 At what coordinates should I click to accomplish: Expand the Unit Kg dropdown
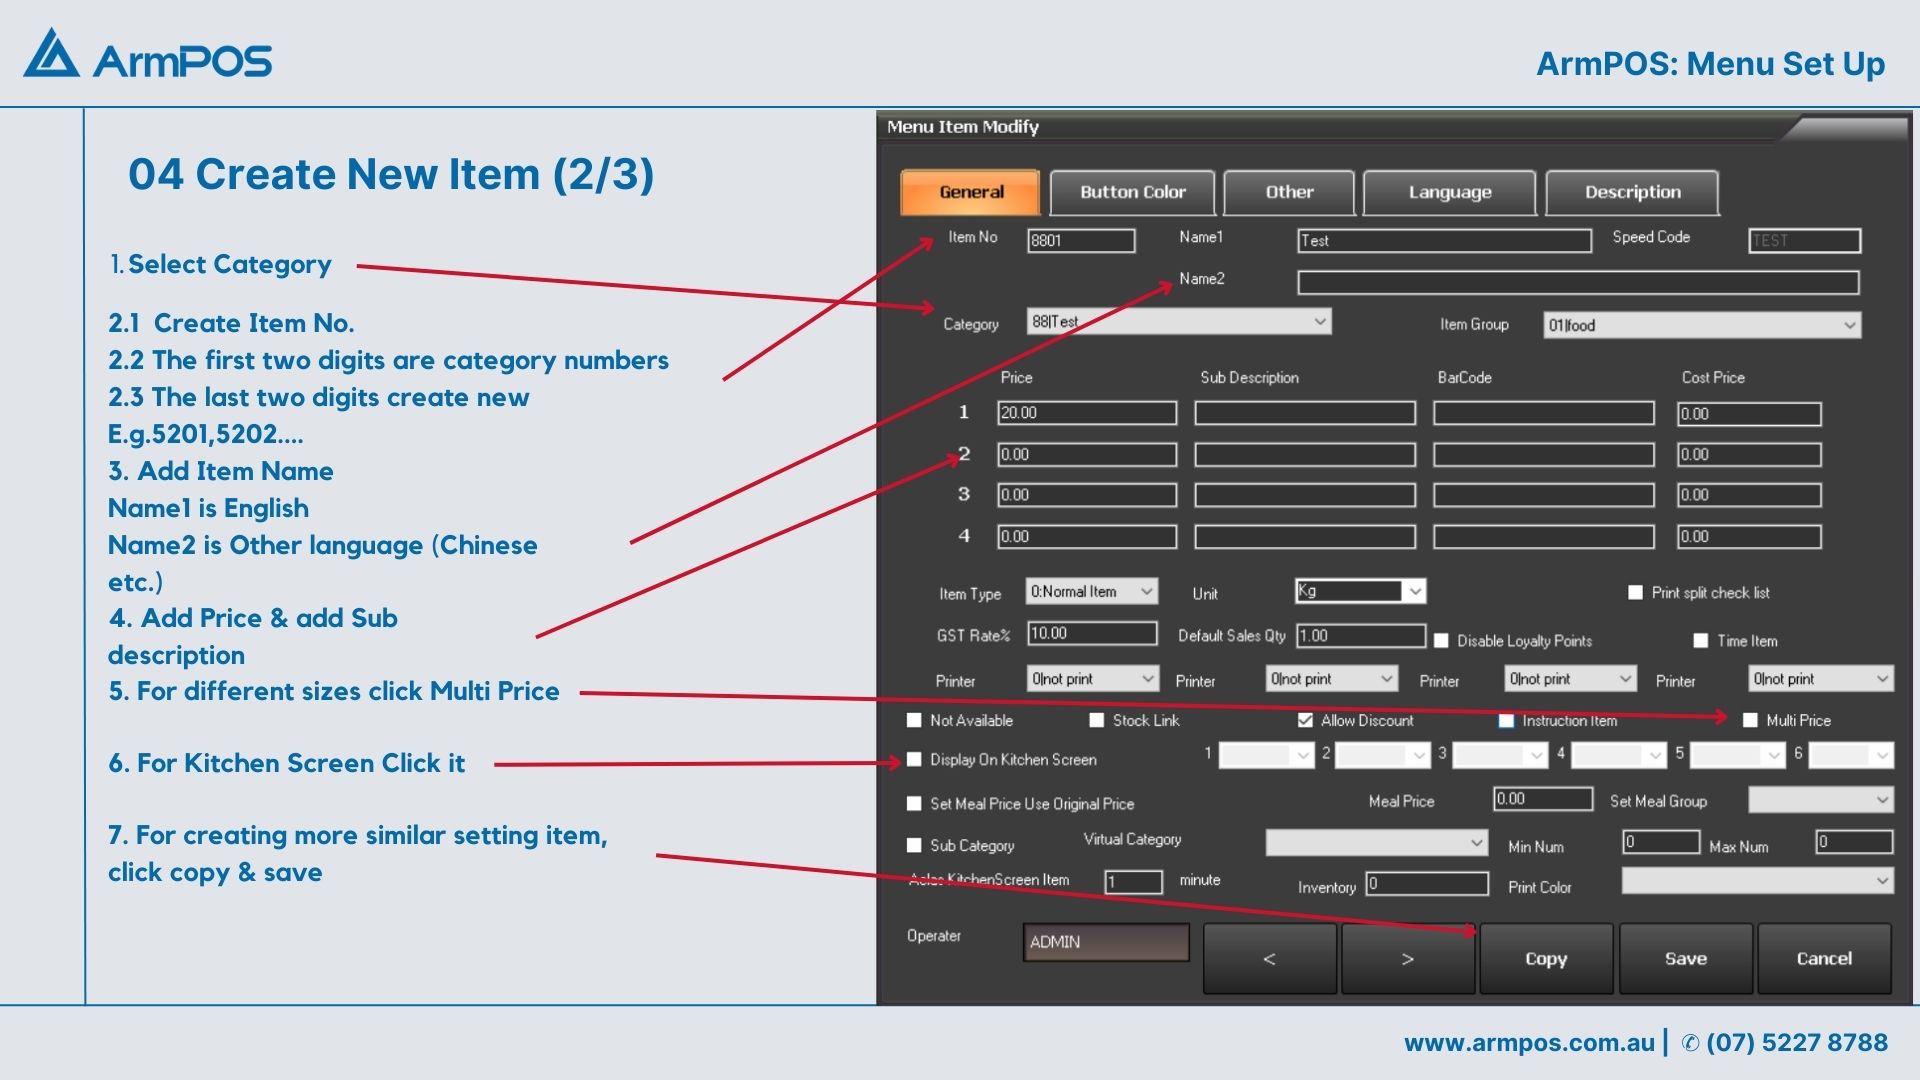1414,591
